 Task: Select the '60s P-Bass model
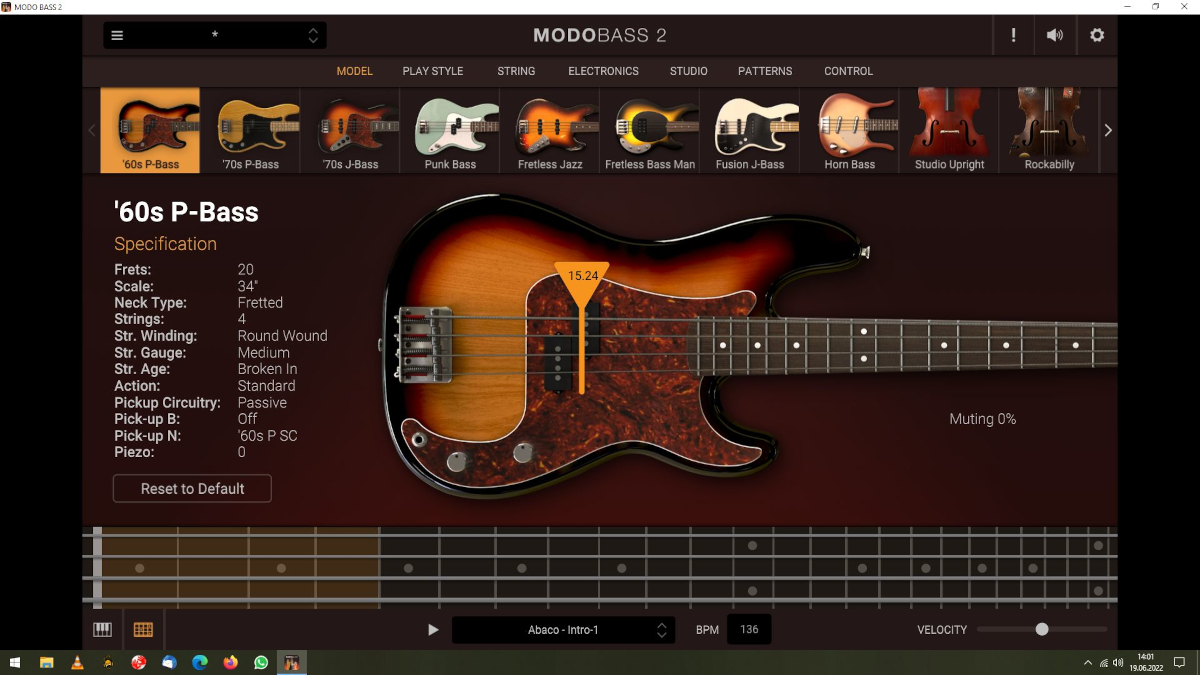(x=150, y=130)
